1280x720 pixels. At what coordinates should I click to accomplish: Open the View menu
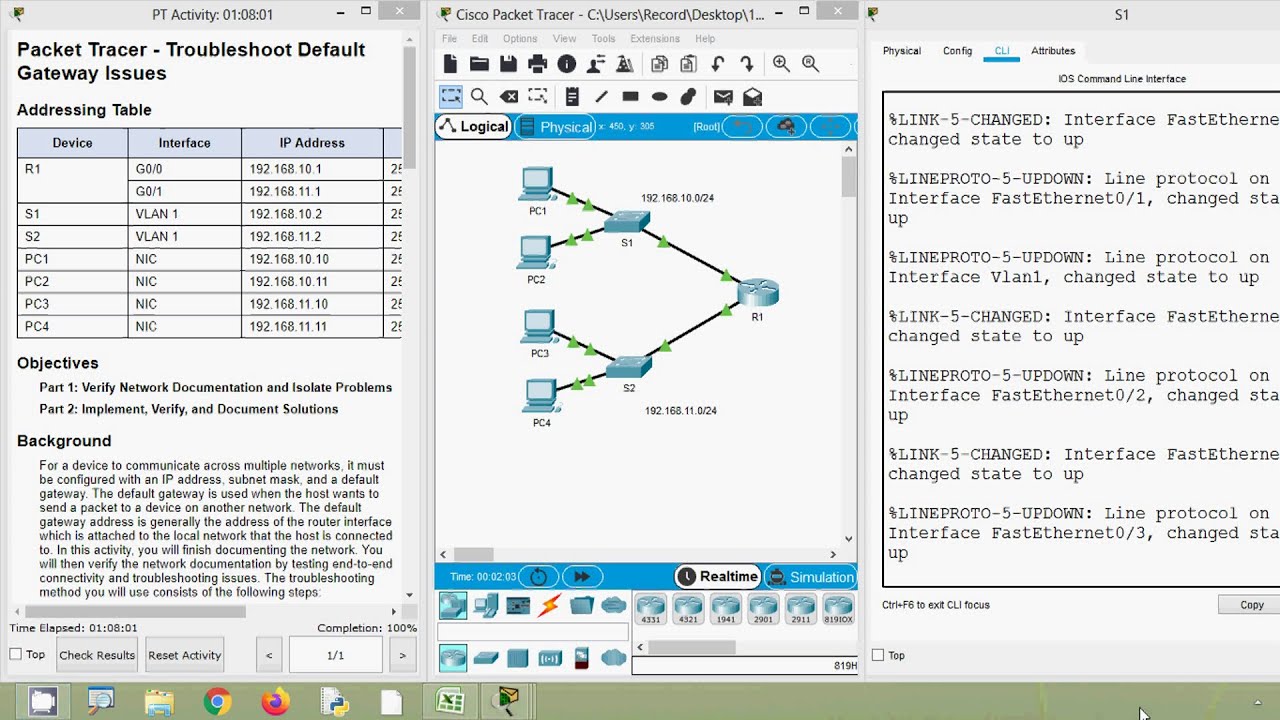point(564,39)
